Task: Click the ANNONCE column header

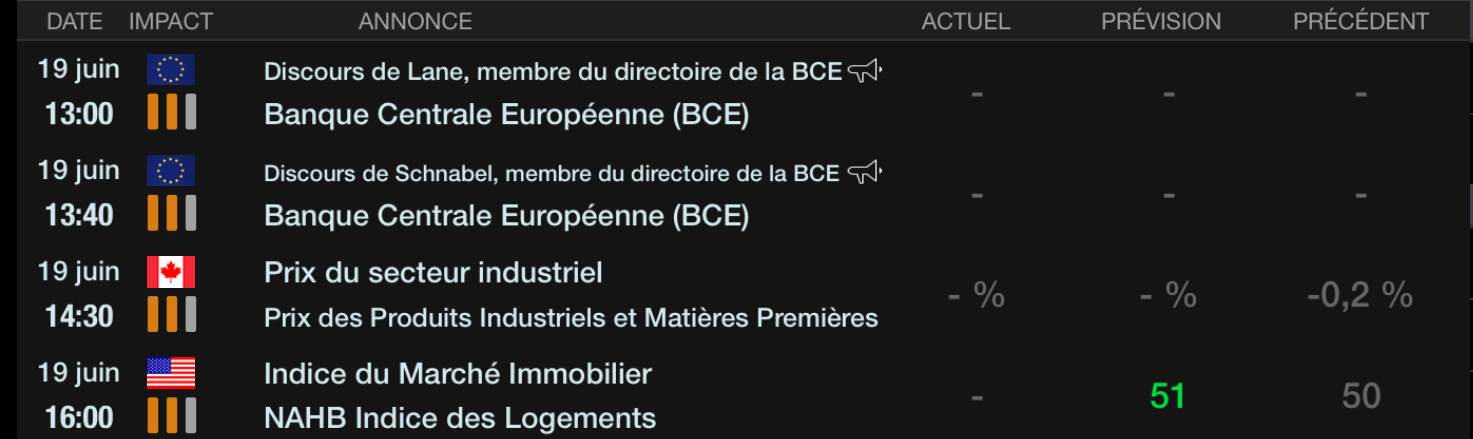Action: click(x=415, y=21)
